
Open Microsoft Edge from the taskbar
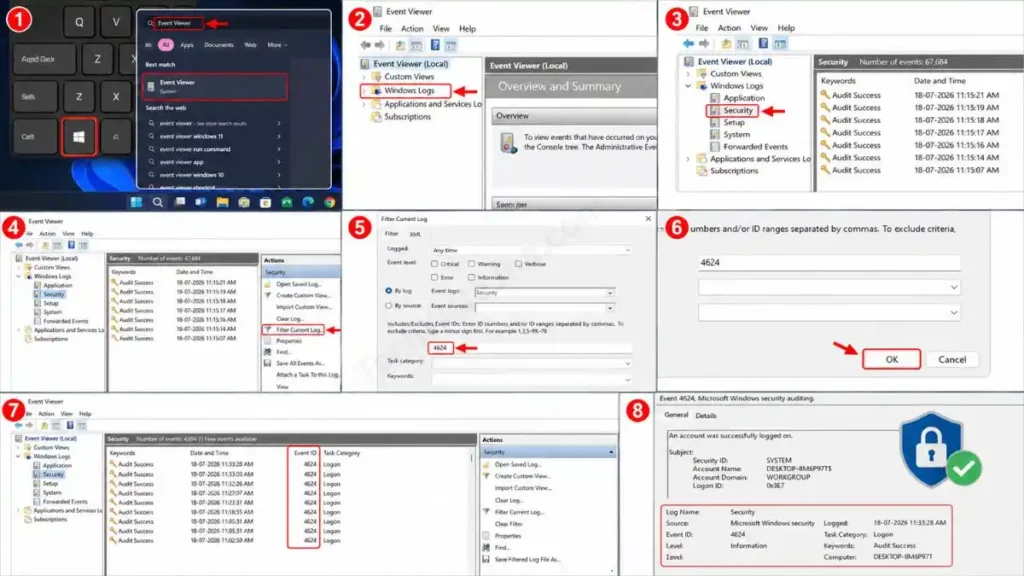(308, 202)
